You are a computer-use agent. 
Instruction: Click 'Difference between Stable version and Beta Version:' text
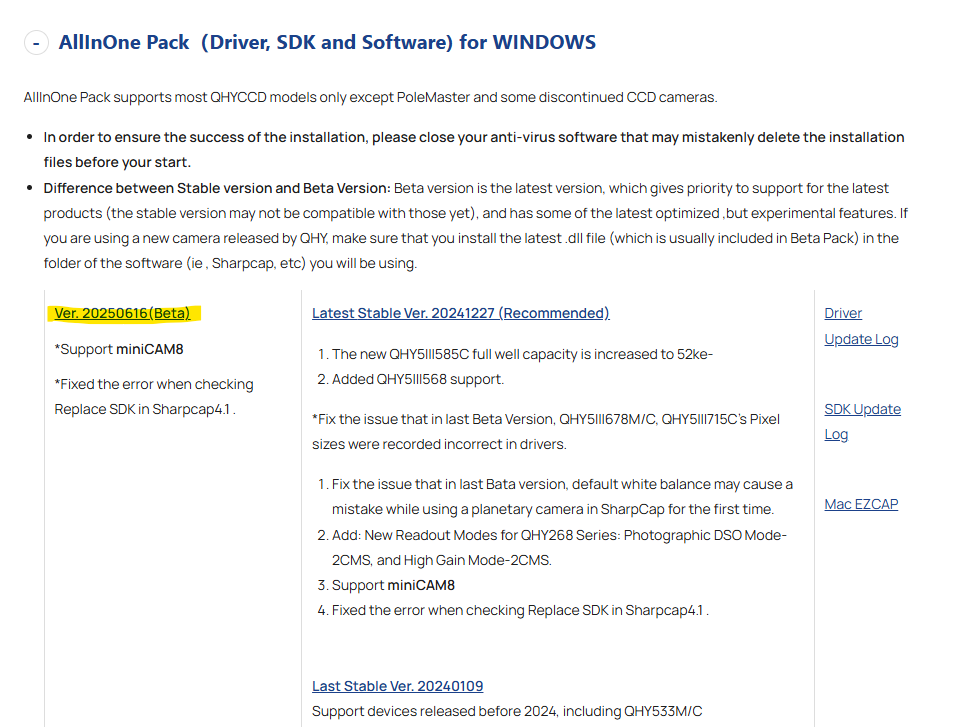point(217,188)
